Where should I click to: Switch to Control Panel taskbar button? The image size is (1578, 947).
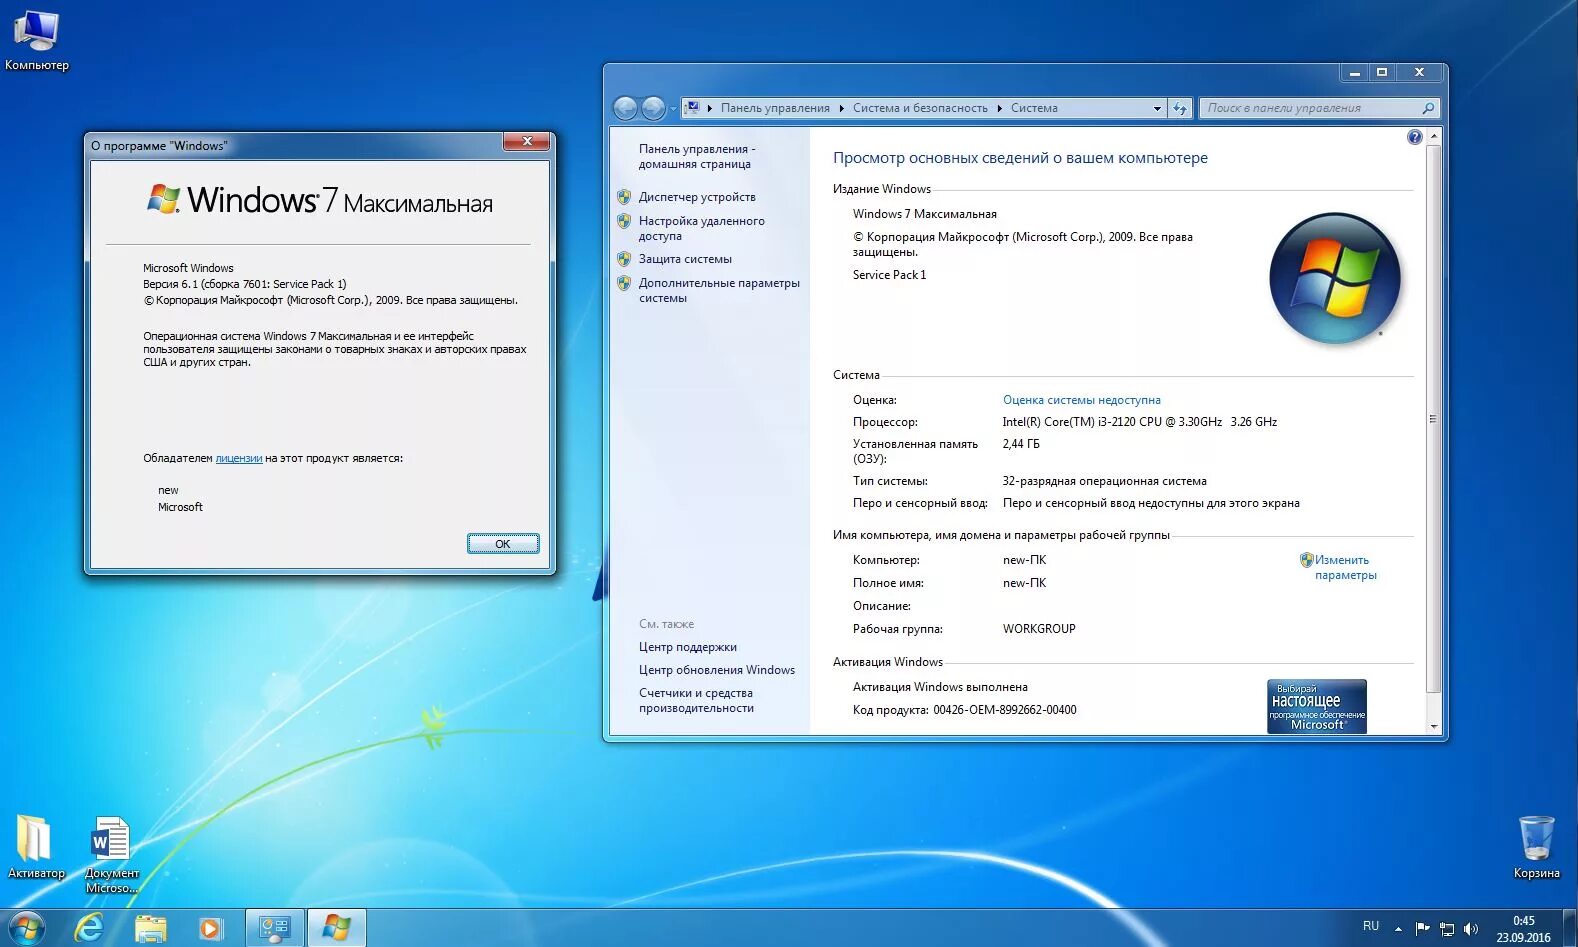point(275,928)
